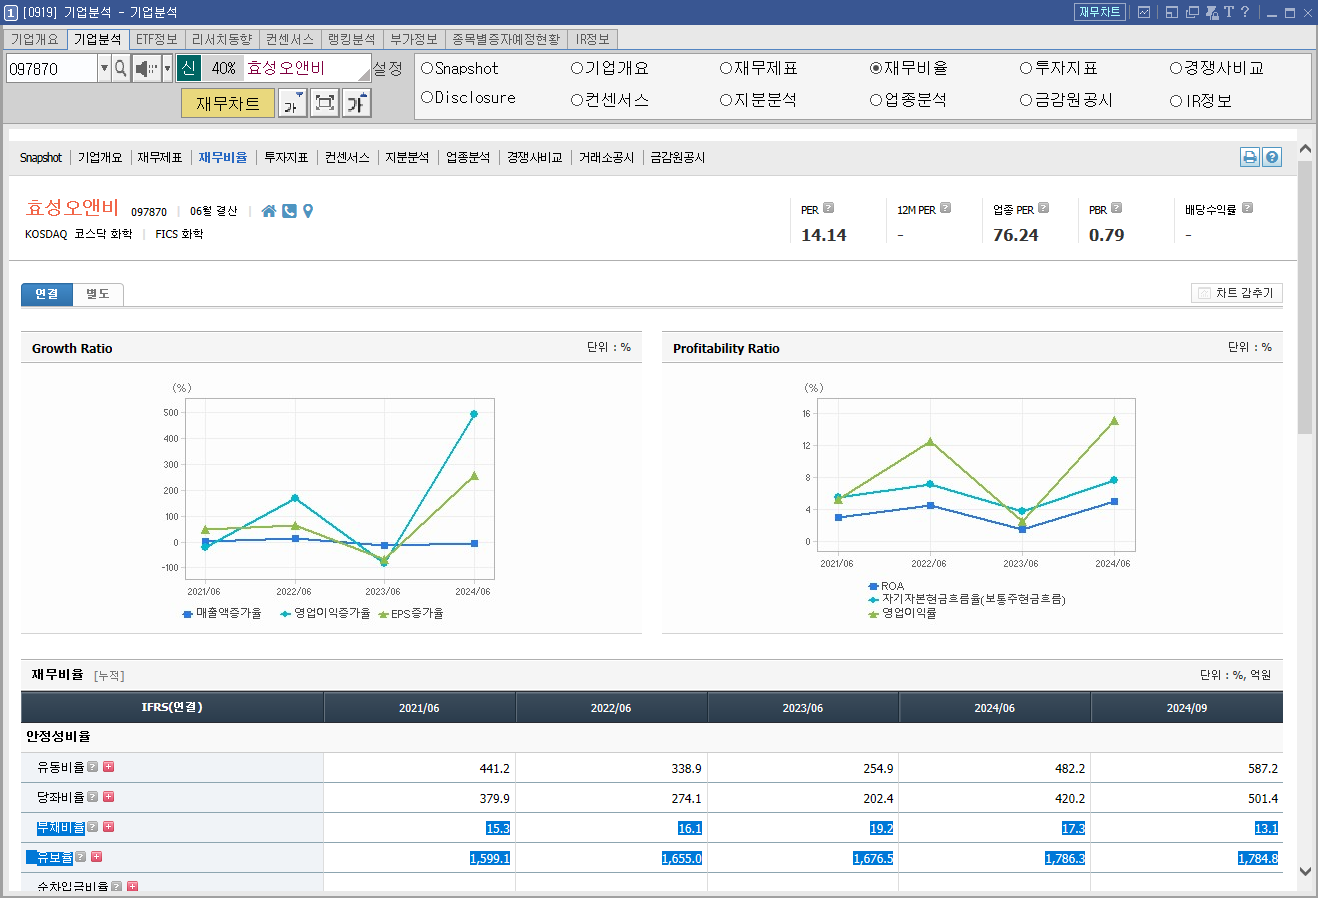Select the Disclosure radio button
Screen dimensions: 1318x898
427,97
